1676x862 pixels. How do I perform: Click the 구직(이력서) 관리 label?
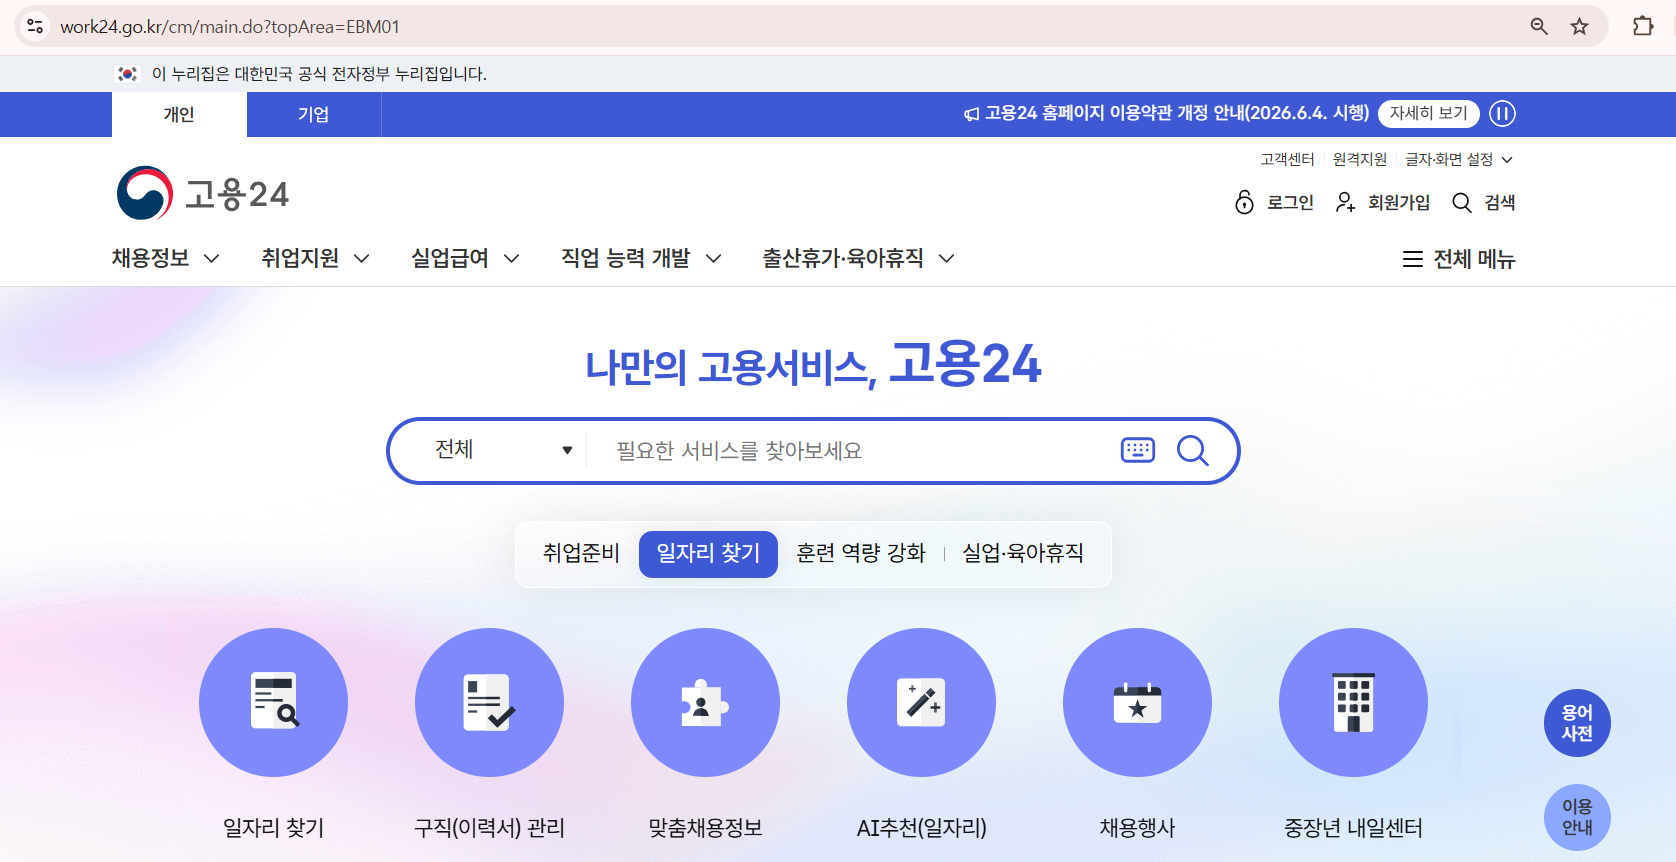pos(489,828)
